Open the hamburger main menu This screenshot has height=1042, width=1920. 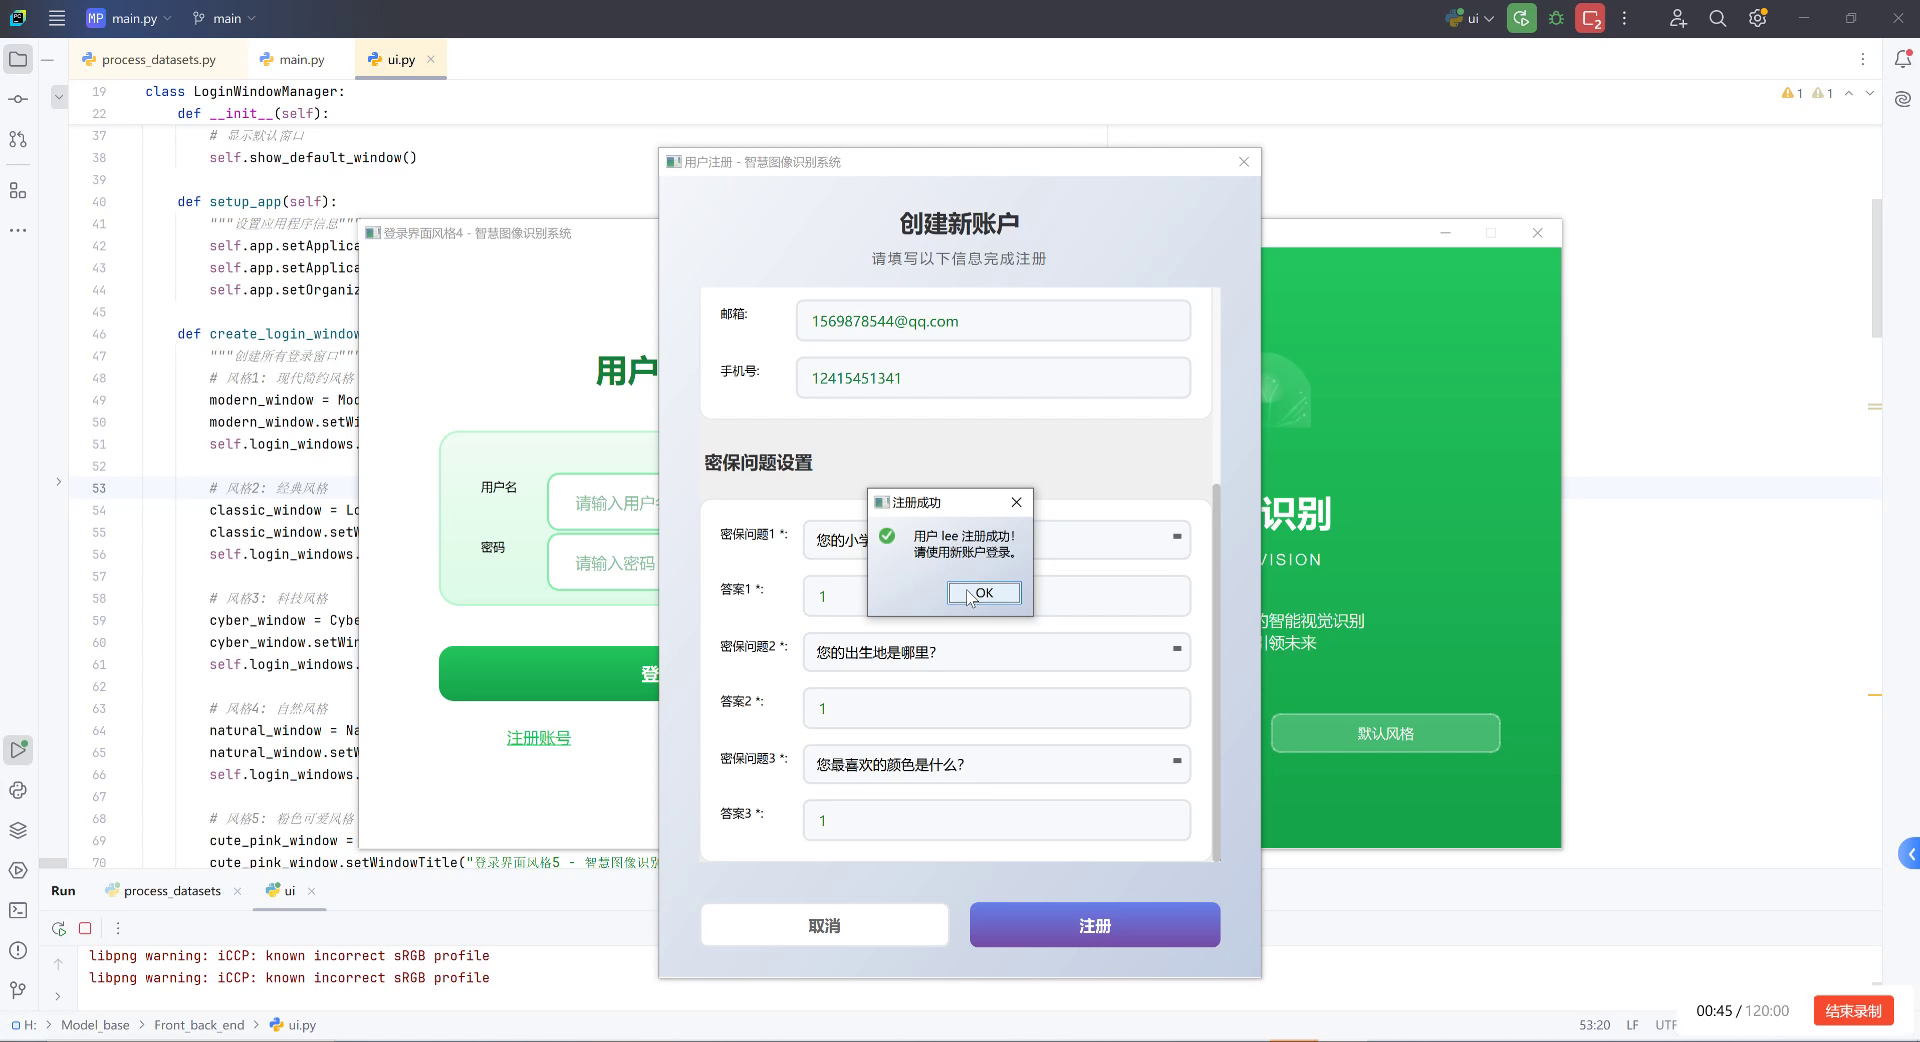(x=57, y=18)
